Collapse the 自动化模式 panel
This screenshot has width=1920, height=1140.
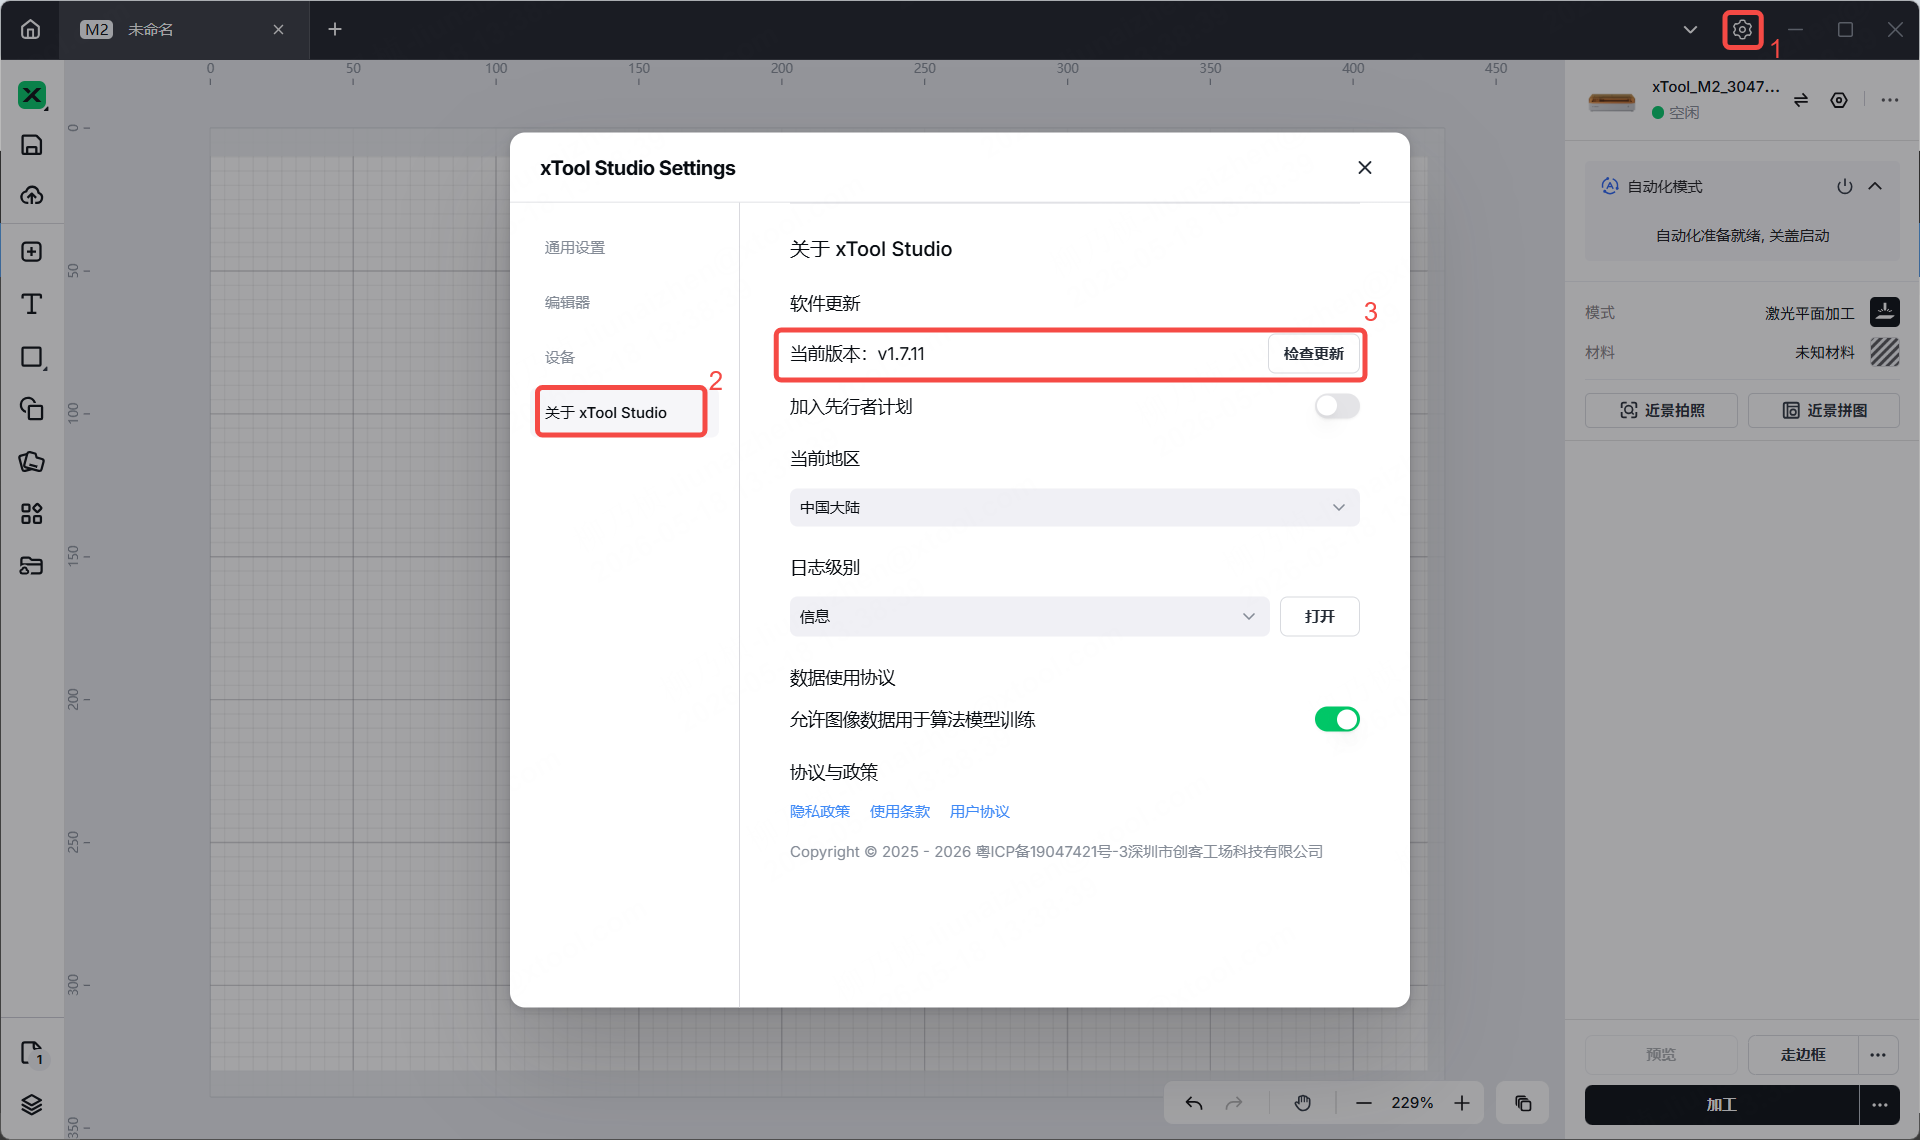[x=1876, y=187]
